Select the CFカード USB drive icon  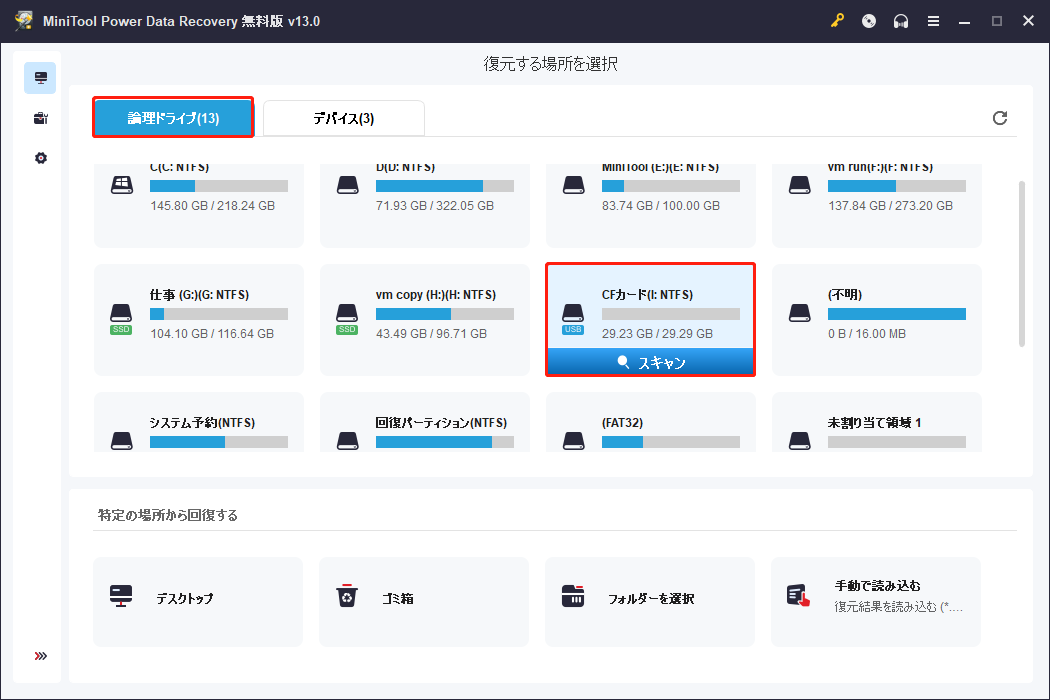click(x=573, y=318)
